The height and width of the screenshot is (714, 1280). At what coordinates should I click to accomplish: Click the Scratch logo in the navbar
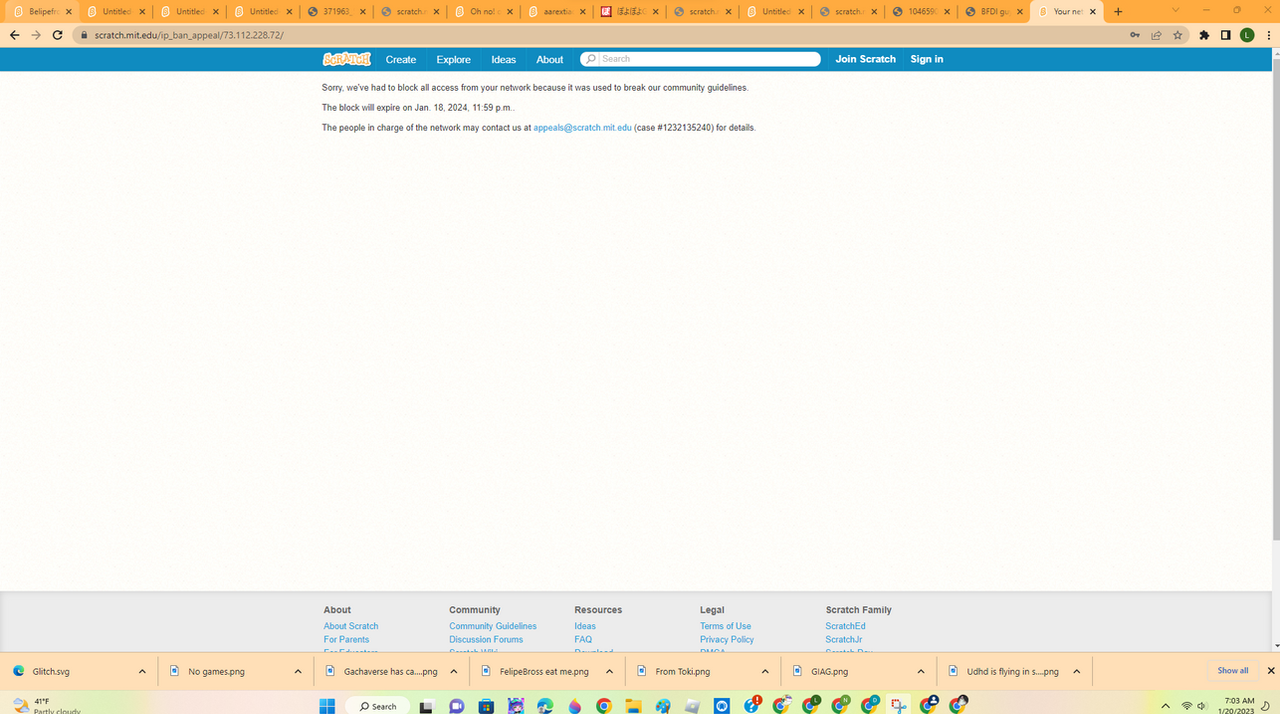click(x=347, y=59)
